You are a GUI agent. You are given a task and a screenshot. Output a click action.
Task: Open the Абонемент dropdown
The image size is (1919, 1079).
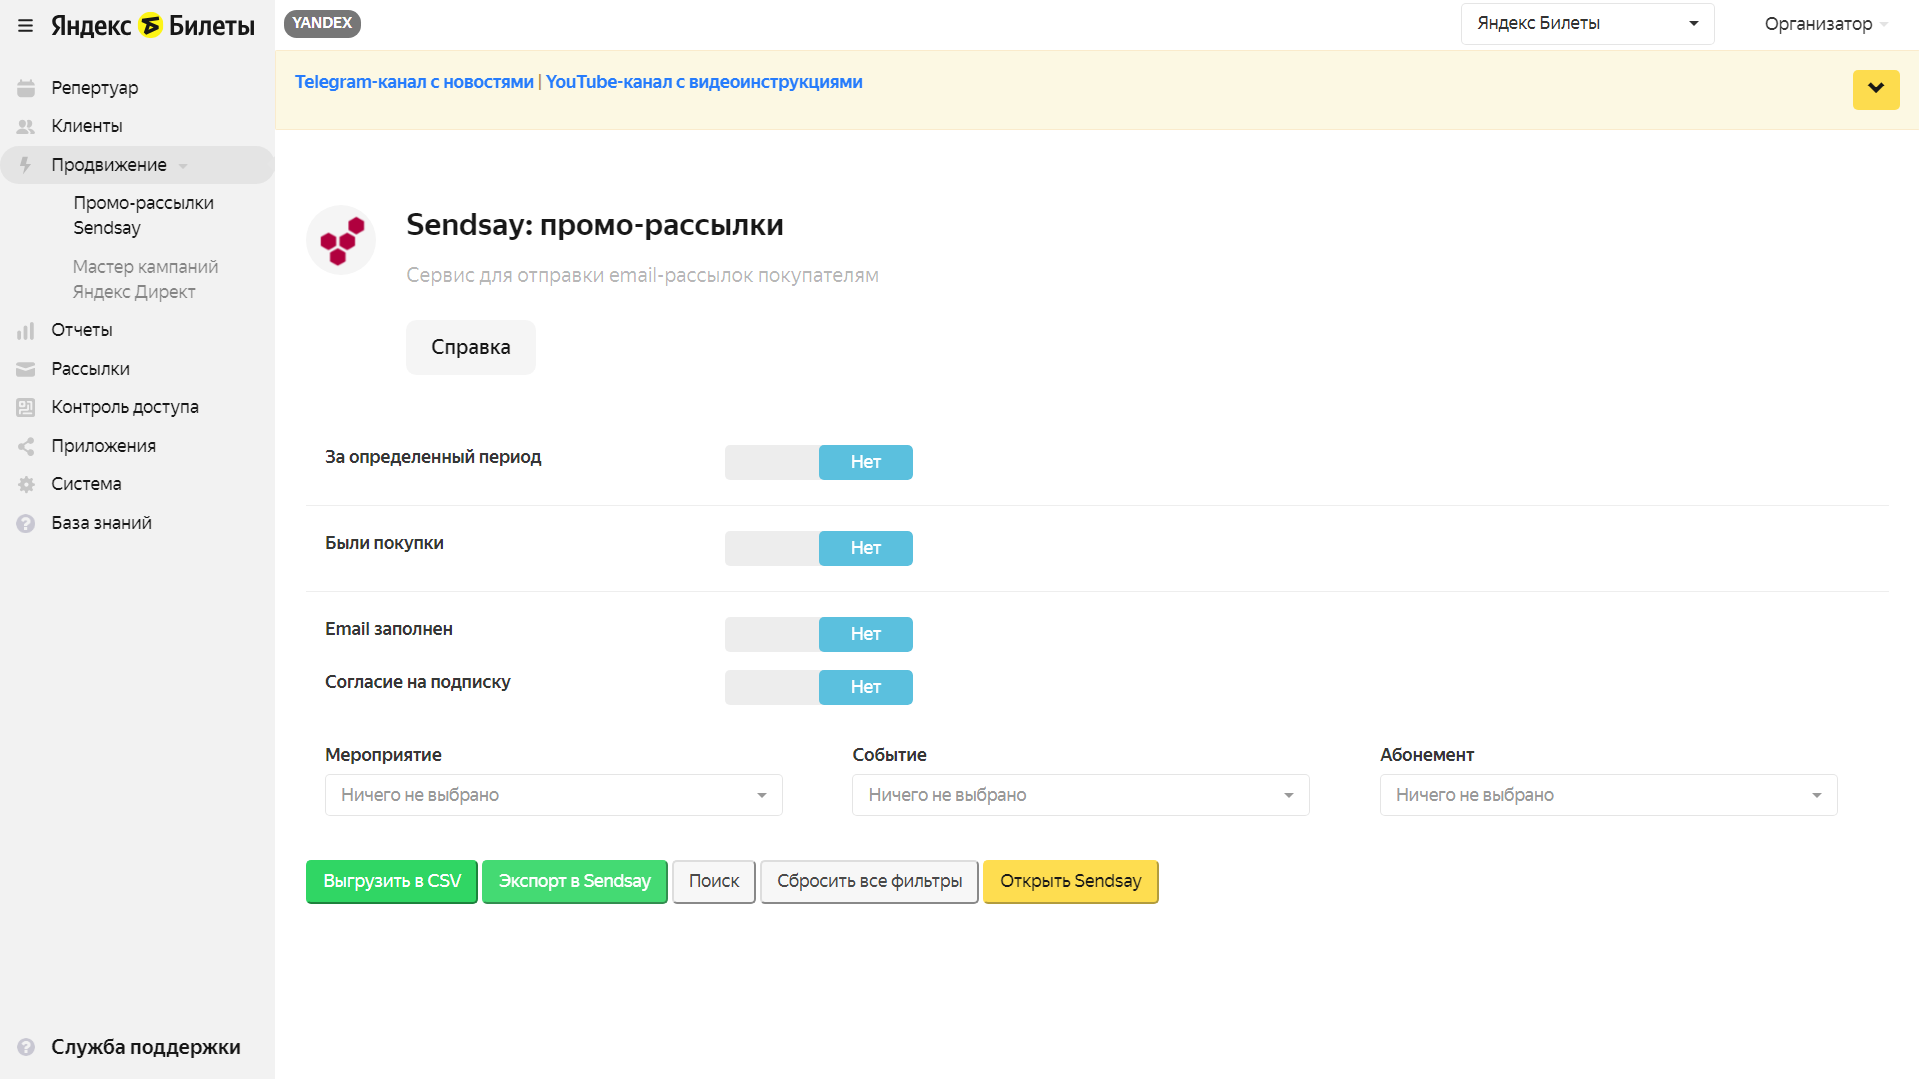1608,796
